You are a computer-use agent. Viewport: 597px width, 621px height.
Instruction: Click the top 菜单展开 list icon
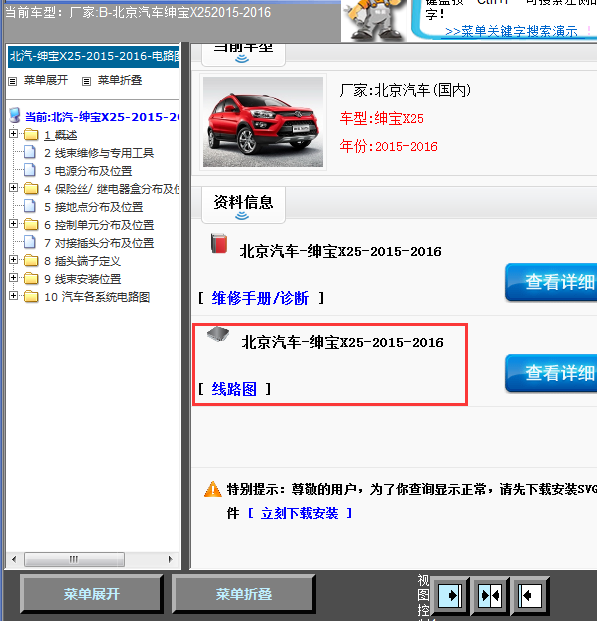pyautogui.click(x=13, y=82)
